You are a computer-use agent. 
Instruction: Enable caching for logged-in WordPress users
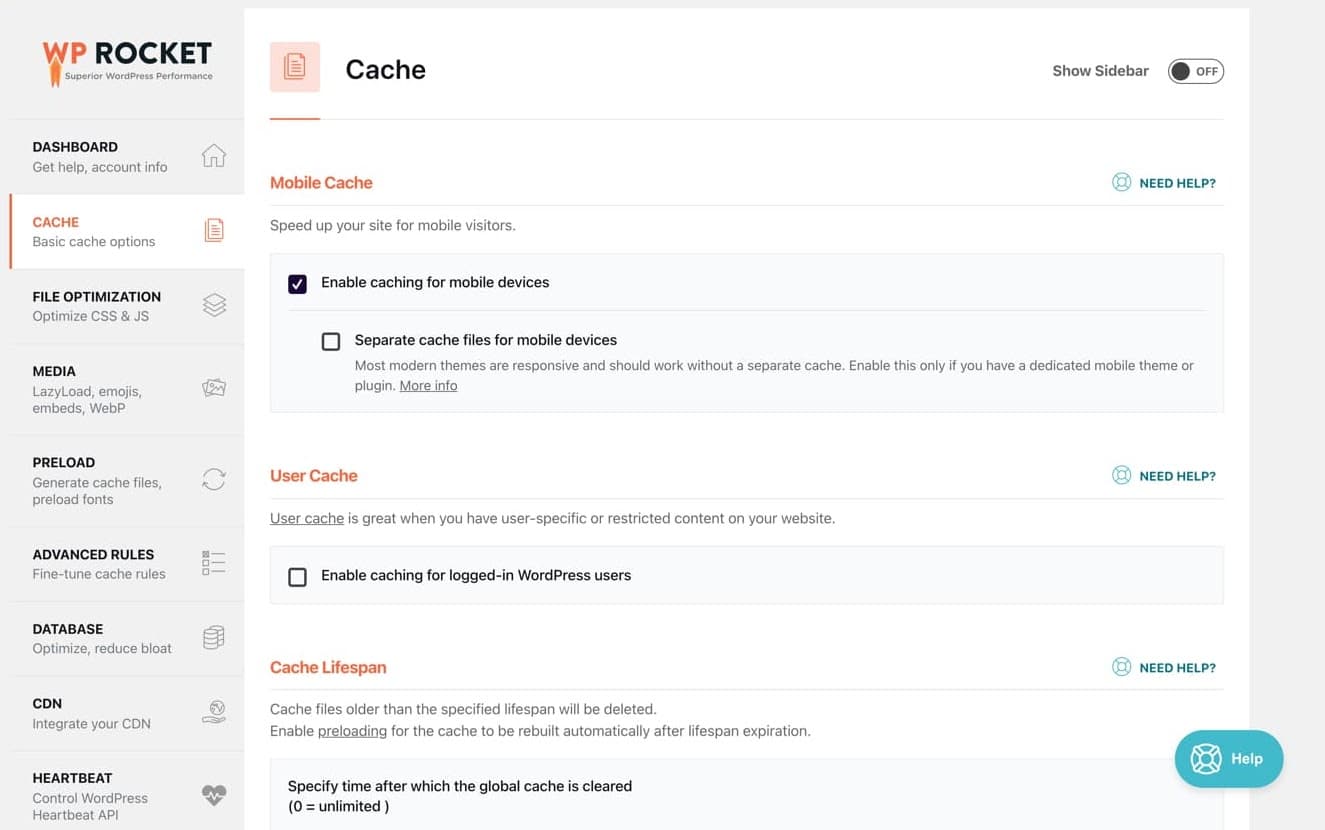tap(297, 576)
